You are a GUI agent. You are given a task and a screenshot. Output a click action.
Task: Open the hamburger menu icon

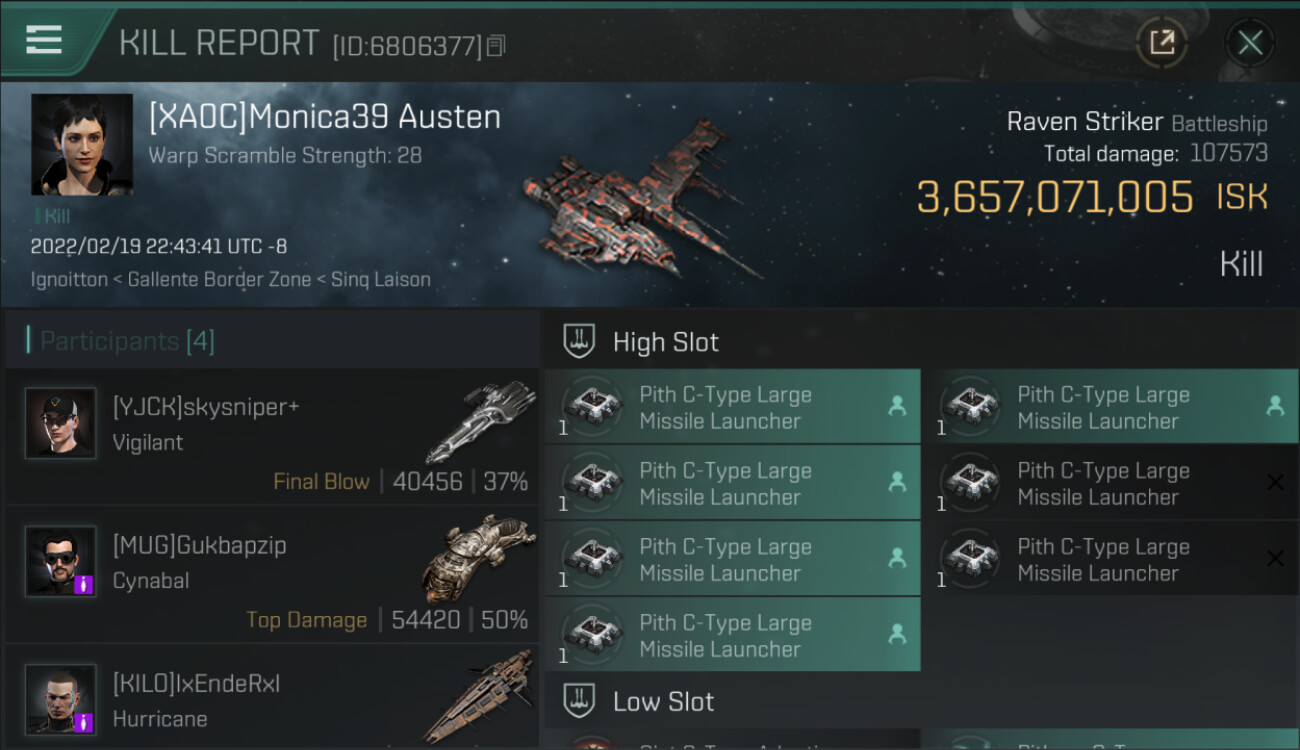tap(43, 41)
